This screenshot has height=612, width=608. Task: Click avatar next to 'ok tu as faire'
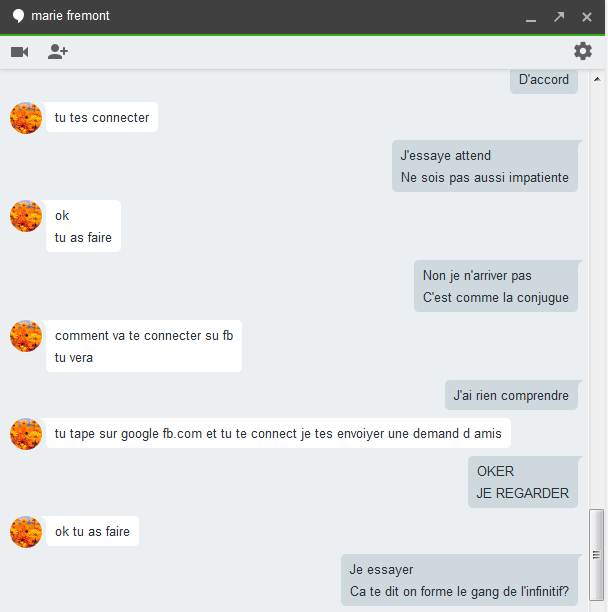(26, 532)
